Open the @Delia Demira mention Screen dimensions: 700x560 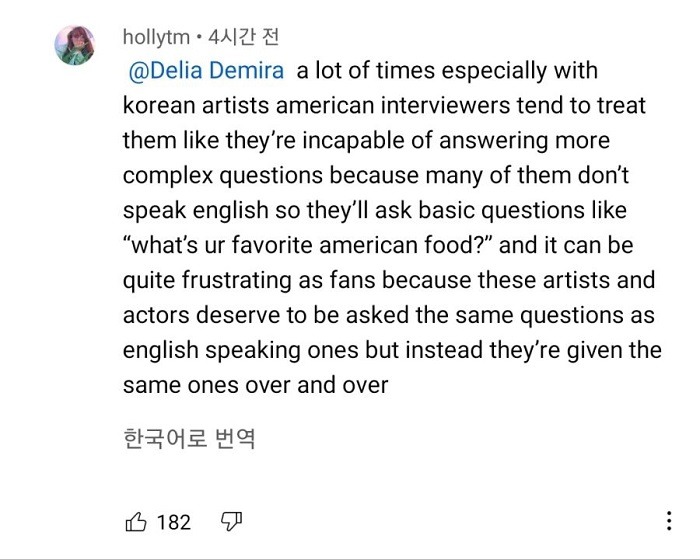click(206, 71)
